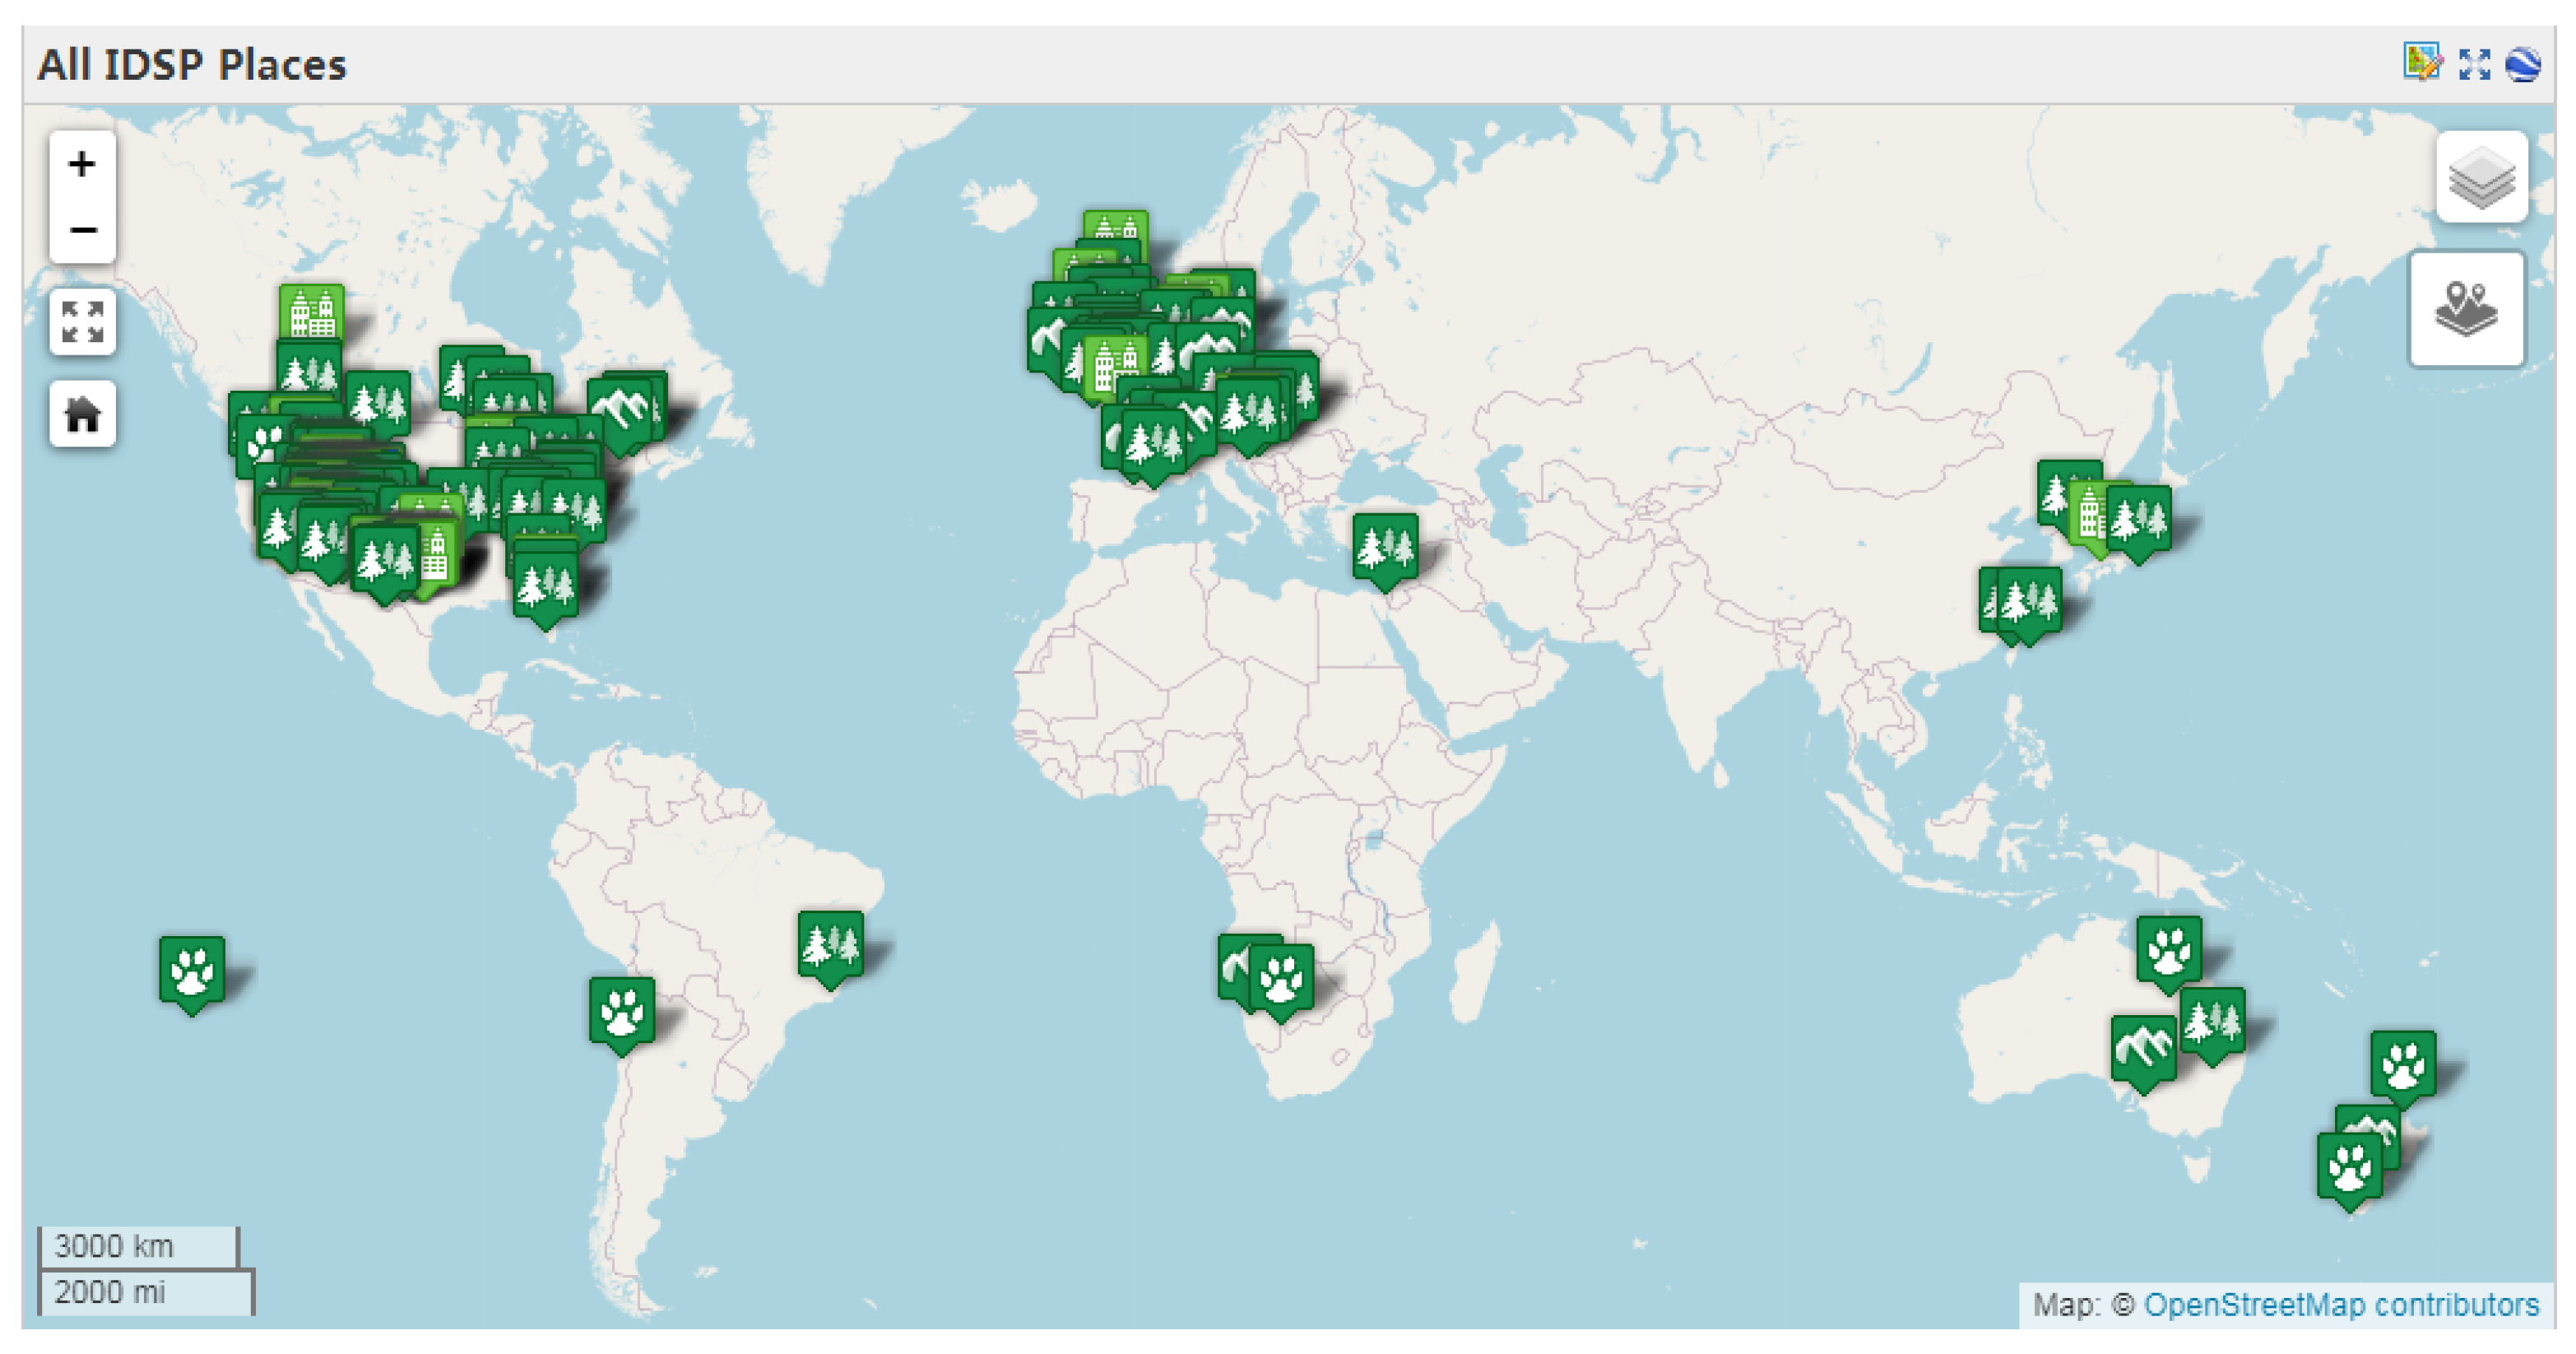Click the northern New Zealand paw marker
The height and width of the screenshot is (1354, 2576).
point(2402,1063)
